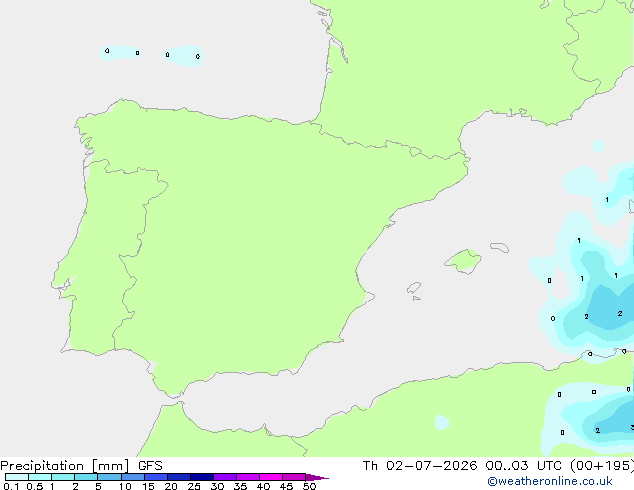Select the 2–5 mm legend color swatch
The width and height of the screenshot is (634, 490).
tap(86, 477)
